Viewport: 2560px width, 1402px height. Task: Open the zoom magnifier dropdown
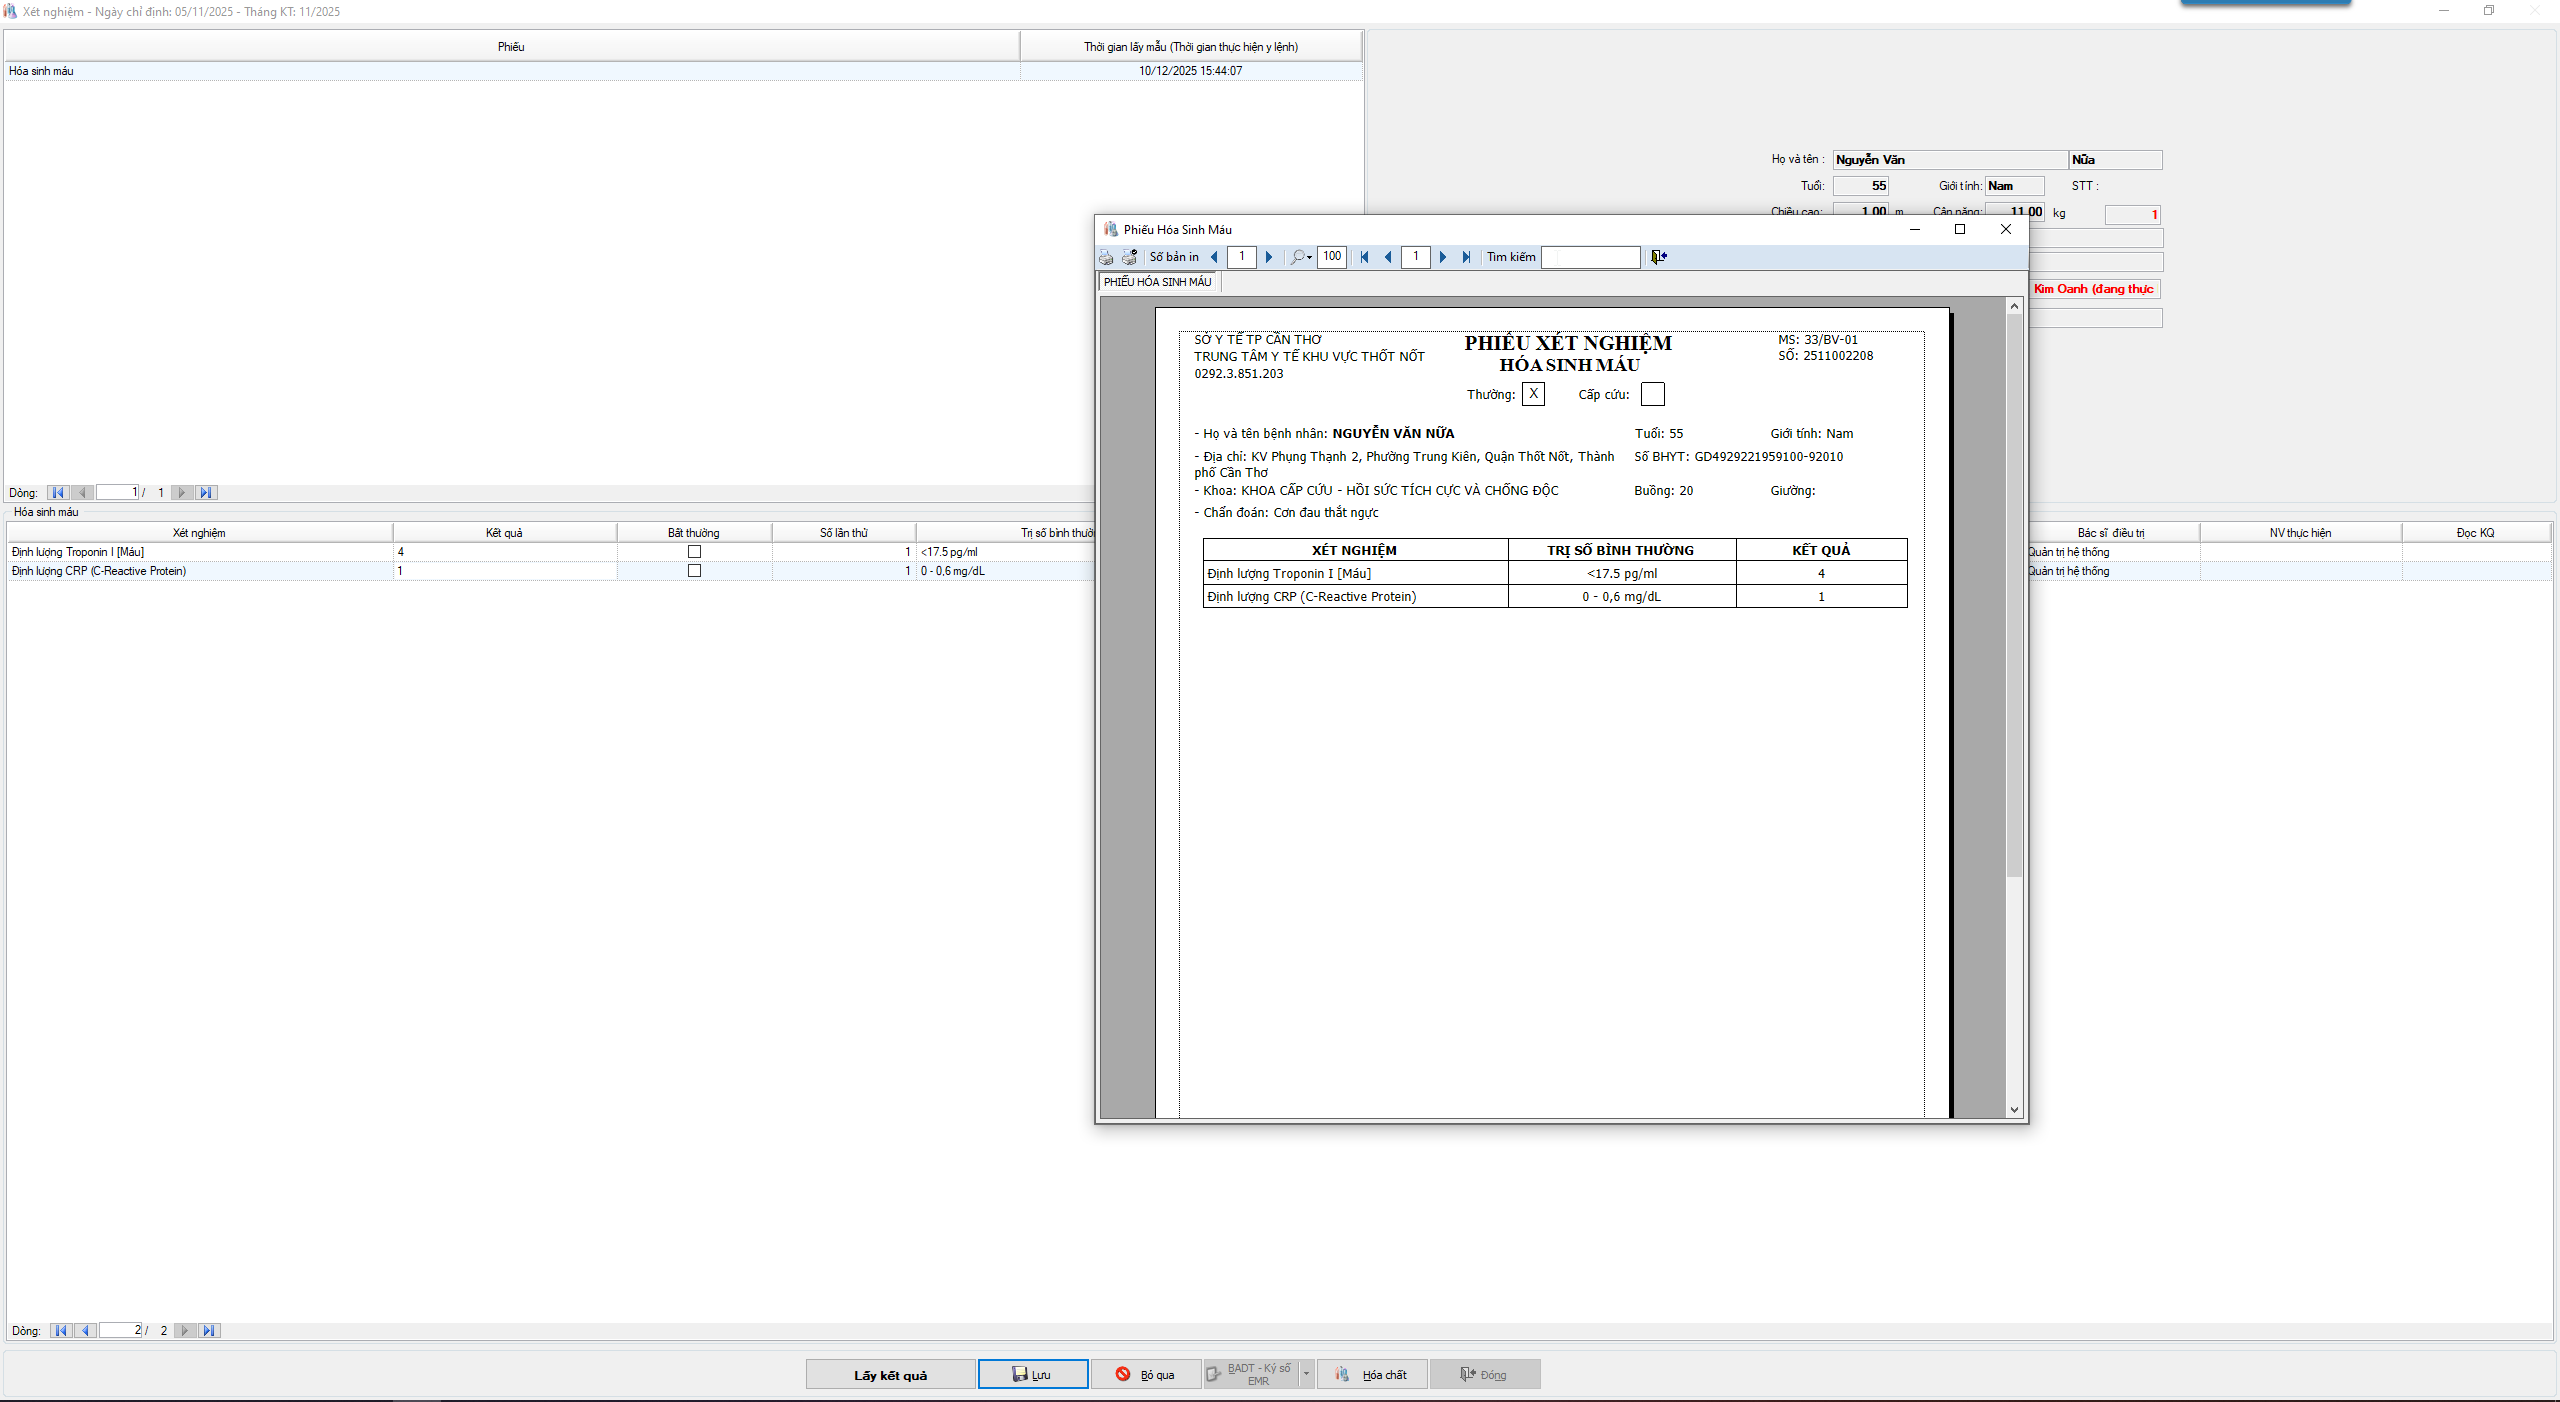point(1300,258)
